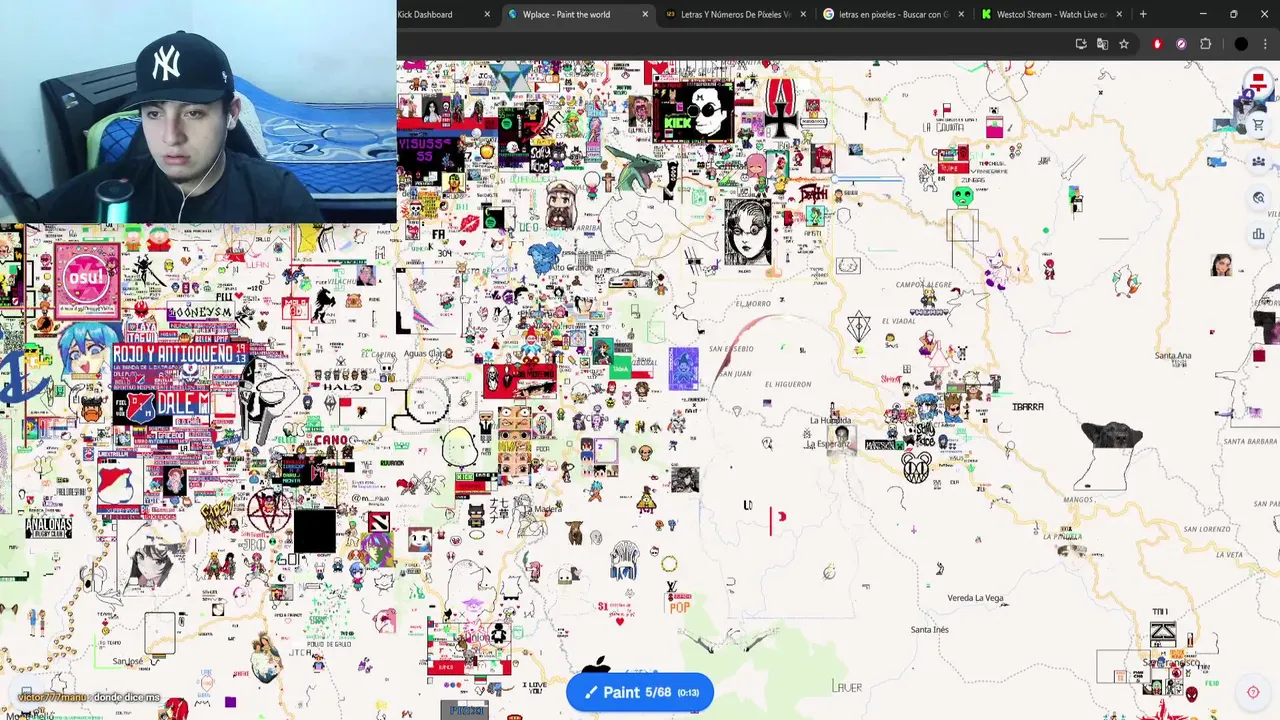
Task: Close the Letras Y Números tab
Action: click(x=803, y=14)
